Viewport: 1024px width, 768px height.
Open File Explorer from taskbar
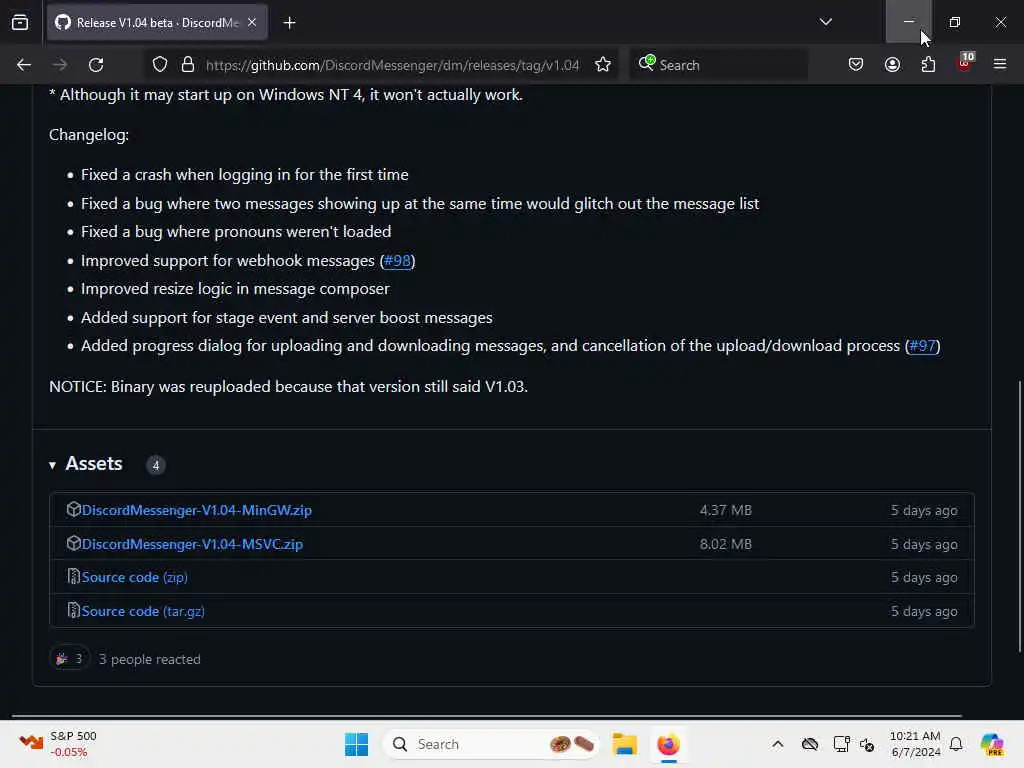point(624,744)
